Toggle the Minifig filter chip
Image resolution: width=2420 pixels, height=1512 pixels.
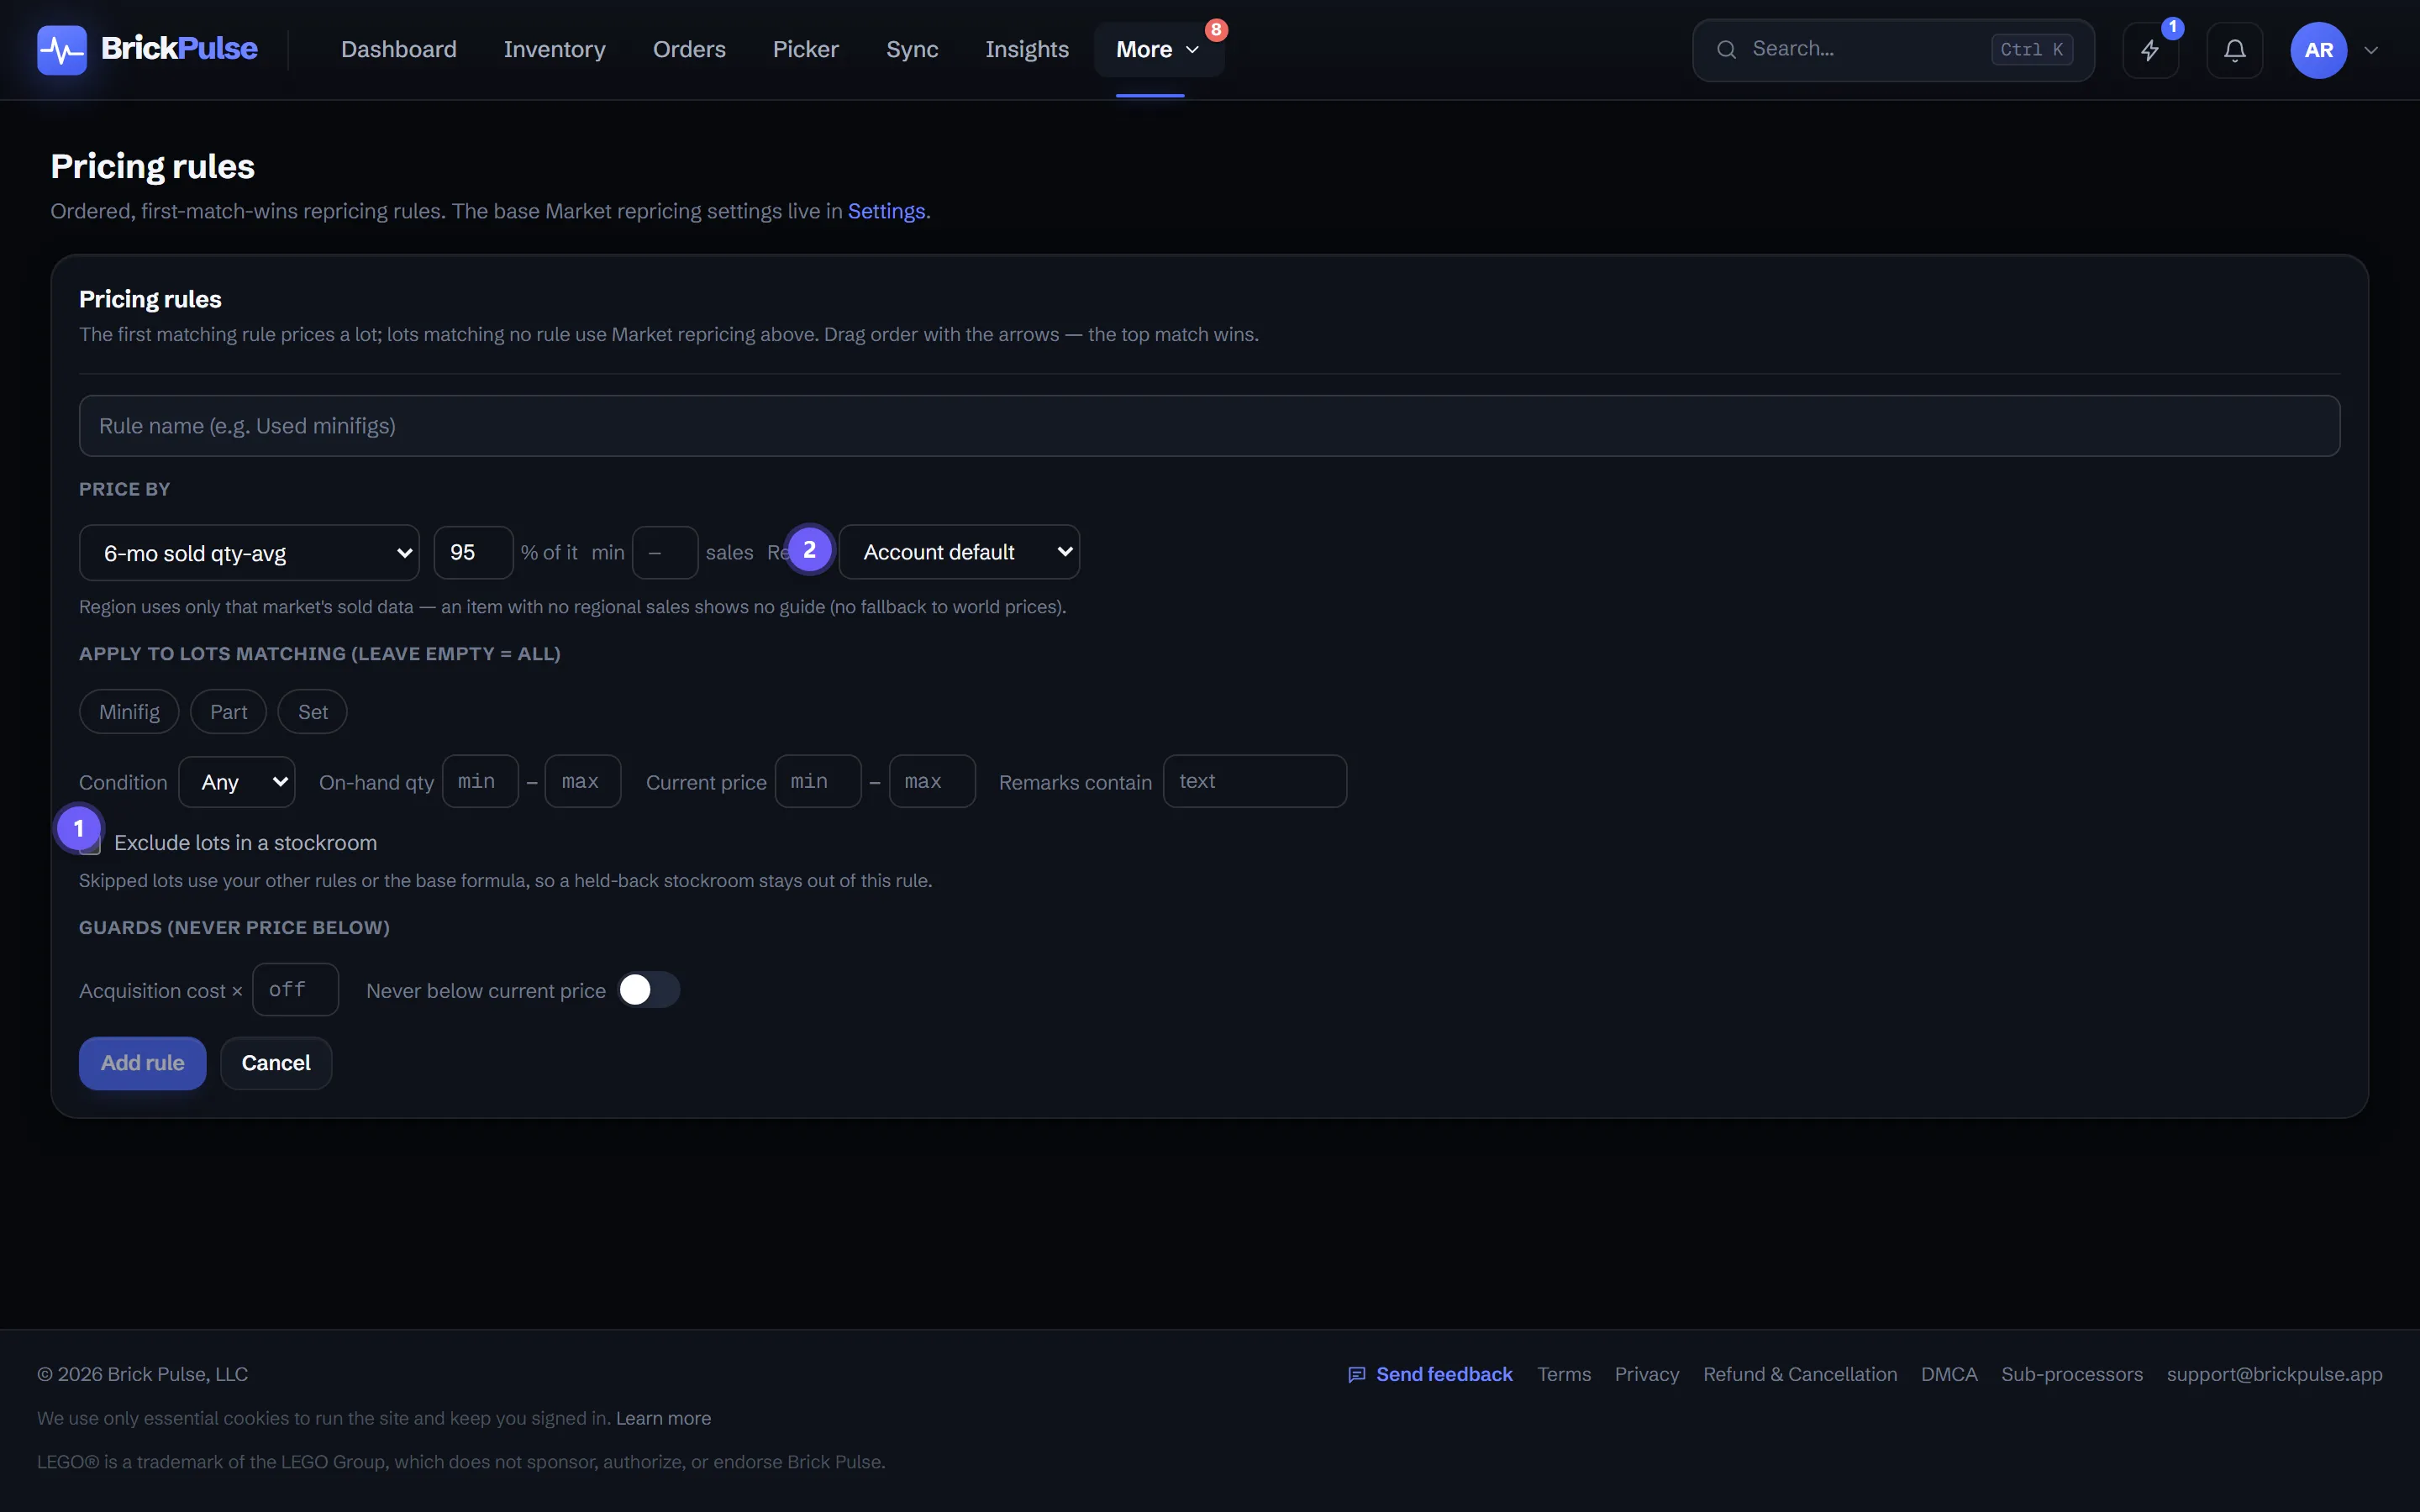129,712
